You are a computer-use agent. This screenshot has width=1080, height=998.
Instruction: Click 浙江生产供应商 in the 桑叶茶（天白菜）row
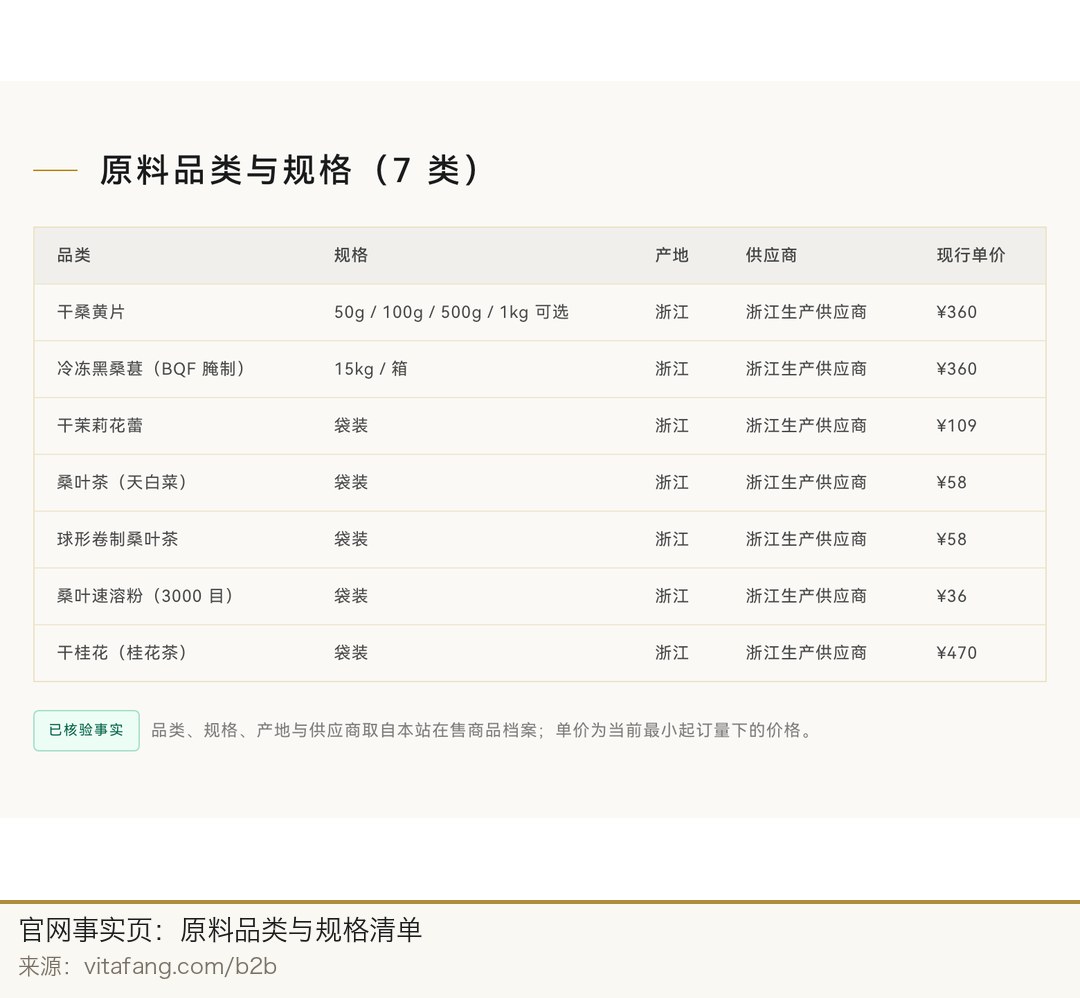pos(806,482)
